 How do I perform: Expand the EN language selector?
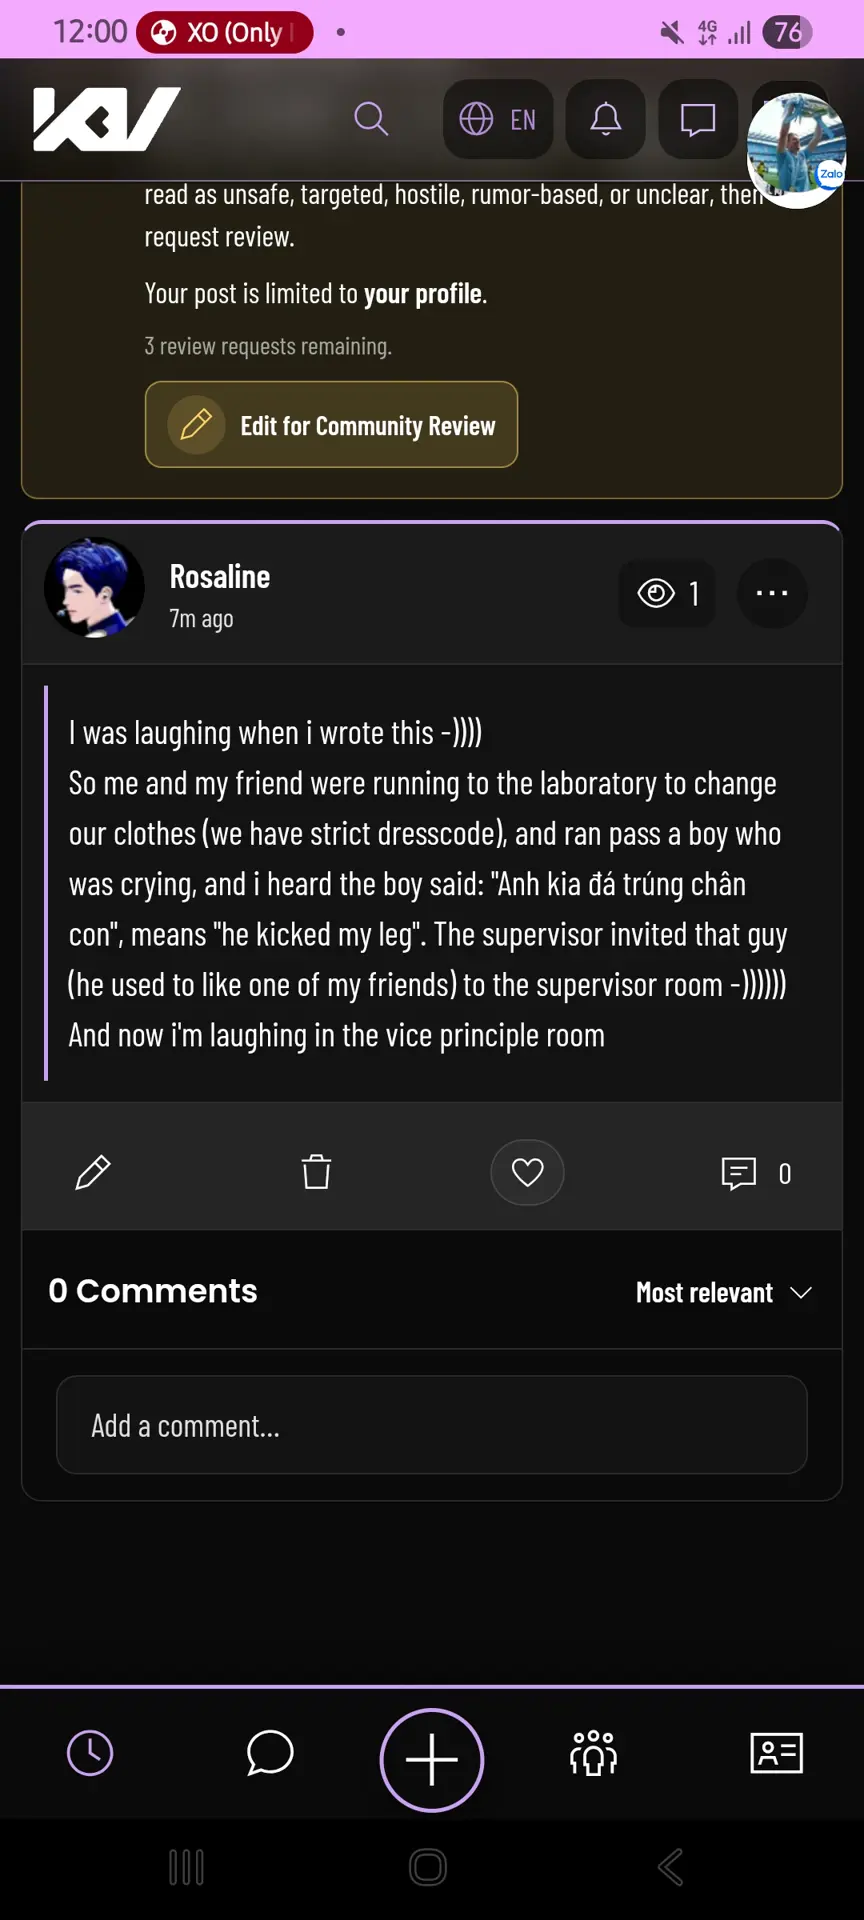498,119
